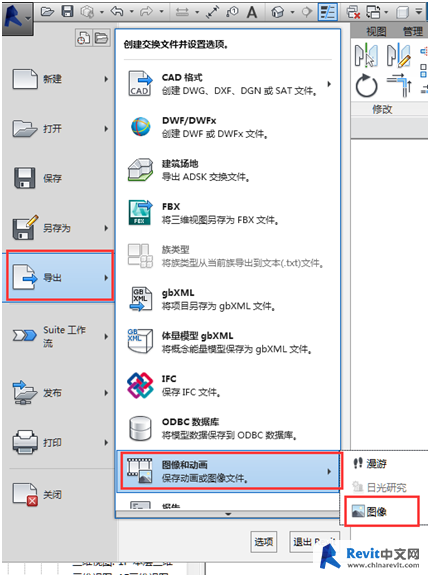Switch to open documents view icon
This screenshot has height=577, width=430.
click(x=101, y=38)
